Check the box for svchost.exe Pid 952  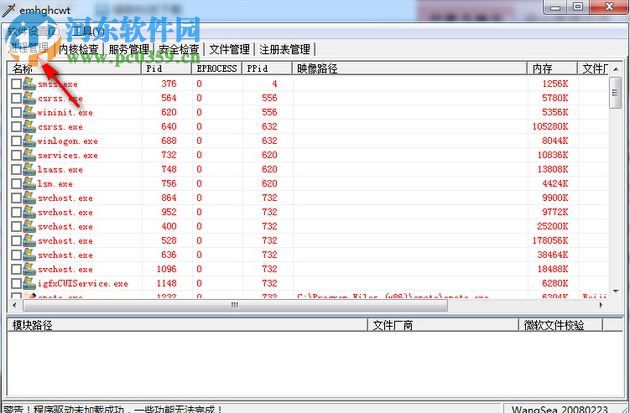[x=16, y=212]
